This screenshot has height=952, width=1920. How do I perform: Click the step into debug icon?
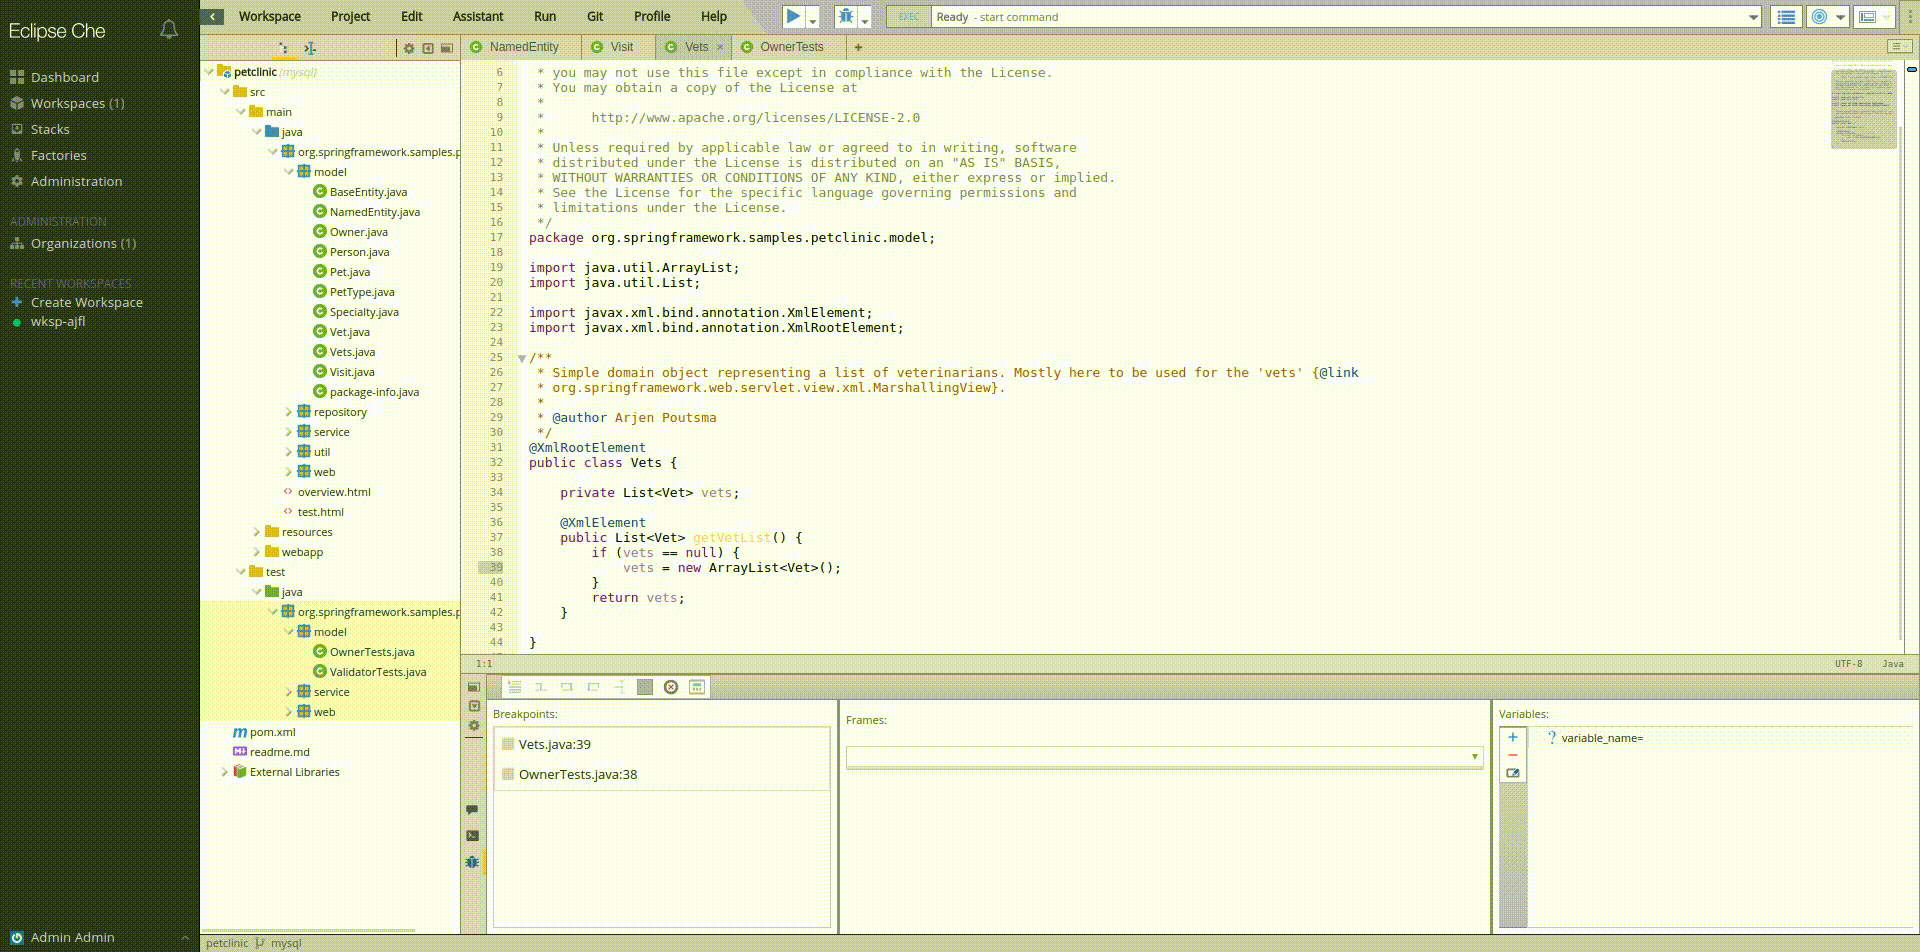tap(540, 687)
